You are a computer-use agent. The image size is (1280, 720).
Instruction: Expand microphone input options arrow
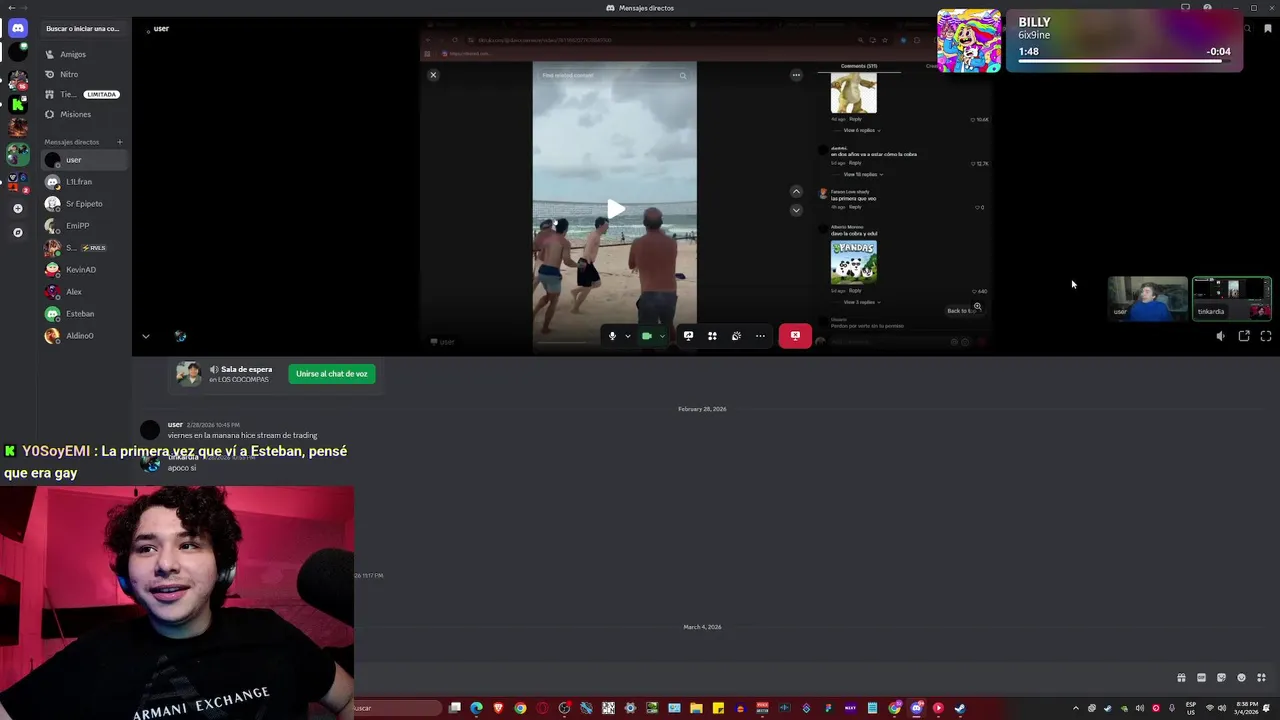[628, 336]
